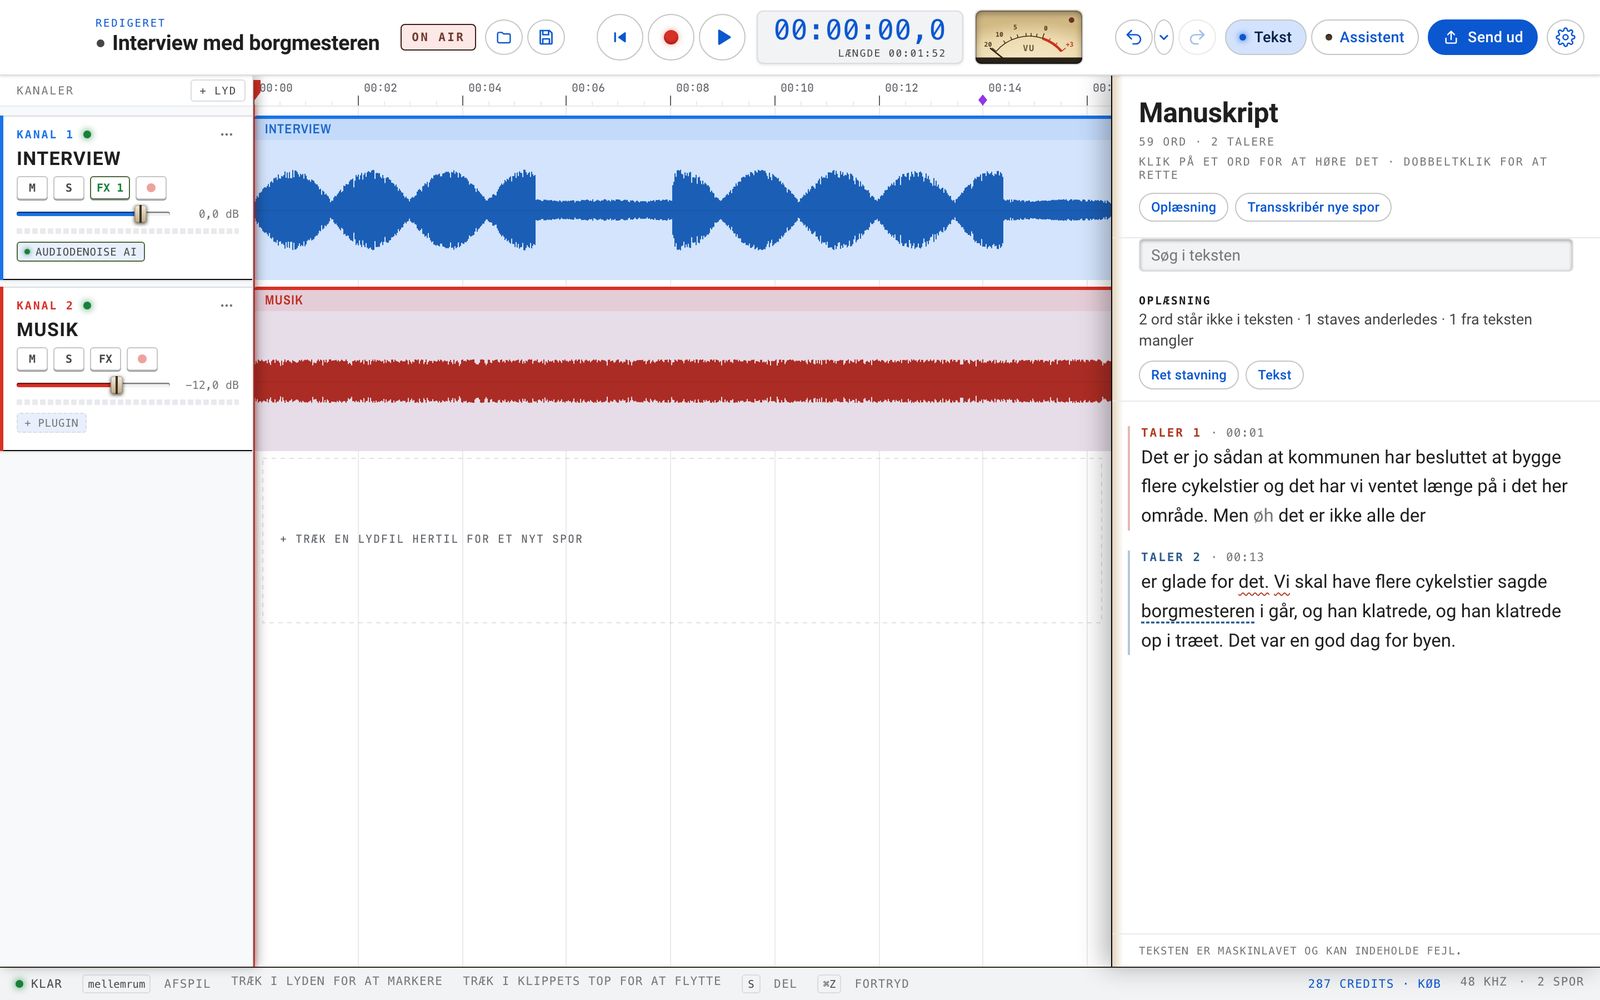Redo with the forward arrow icon
The height and width of the screenshot is (1000, 1600).
tap(1197, 37)
